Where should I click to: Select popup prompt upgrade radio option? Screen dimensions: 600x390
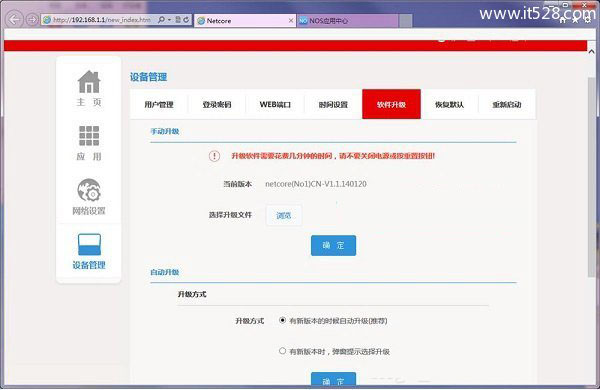tap(282, 351)
